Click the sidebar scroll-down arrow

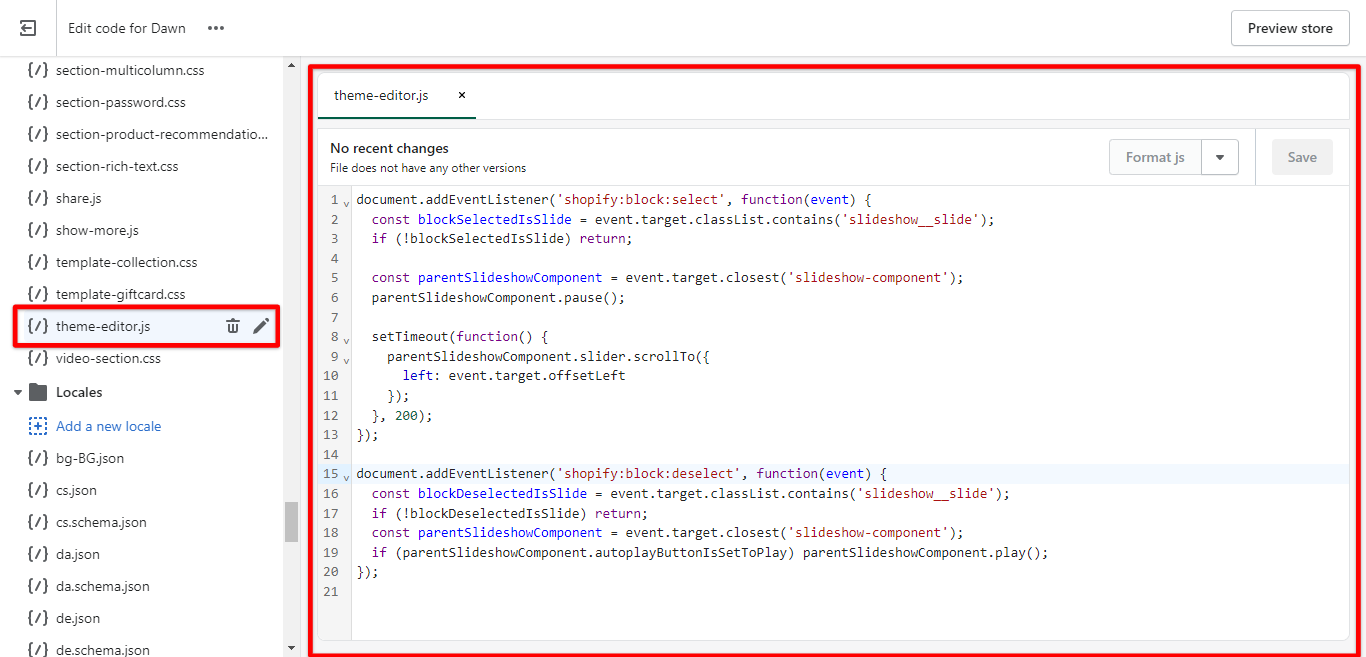click(291, 648)
